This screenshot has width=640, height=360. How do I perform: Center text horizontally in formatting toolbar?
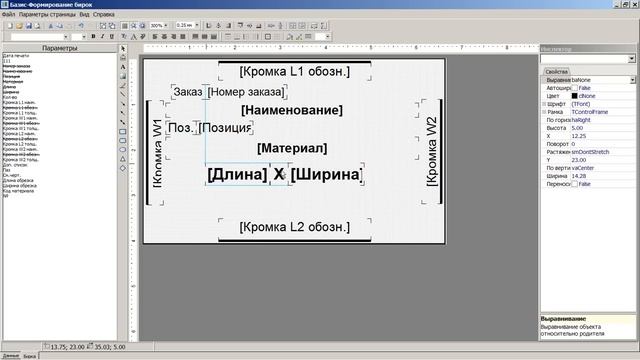coord(164,37)
